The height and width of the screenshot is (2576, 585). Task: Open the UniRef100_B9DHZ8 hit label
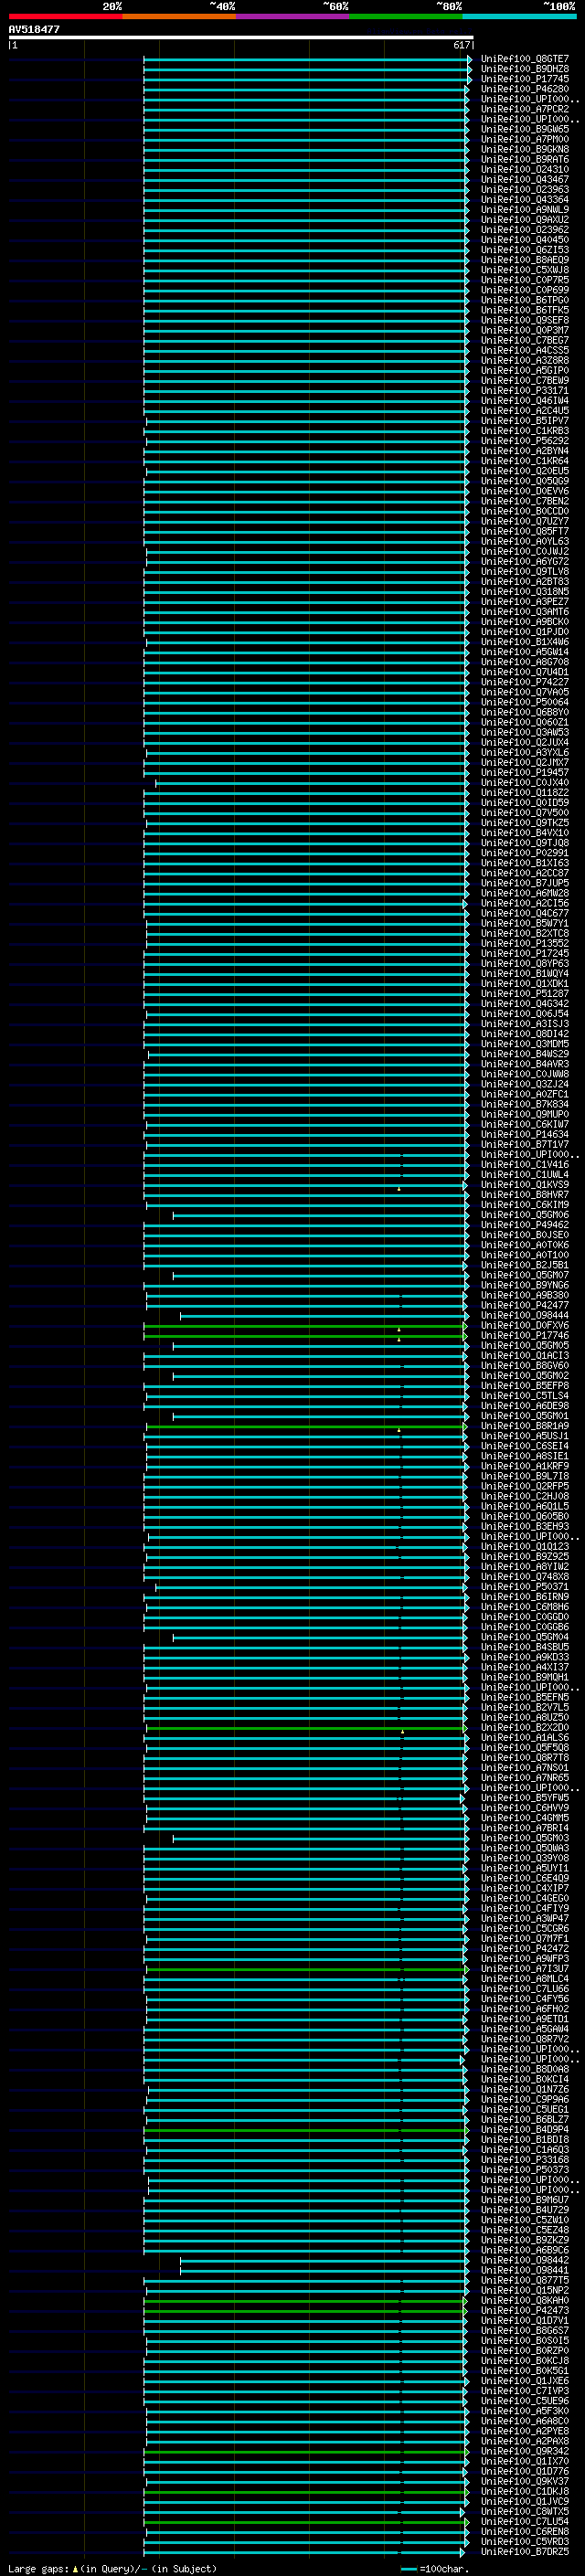(x=524, y=69)
